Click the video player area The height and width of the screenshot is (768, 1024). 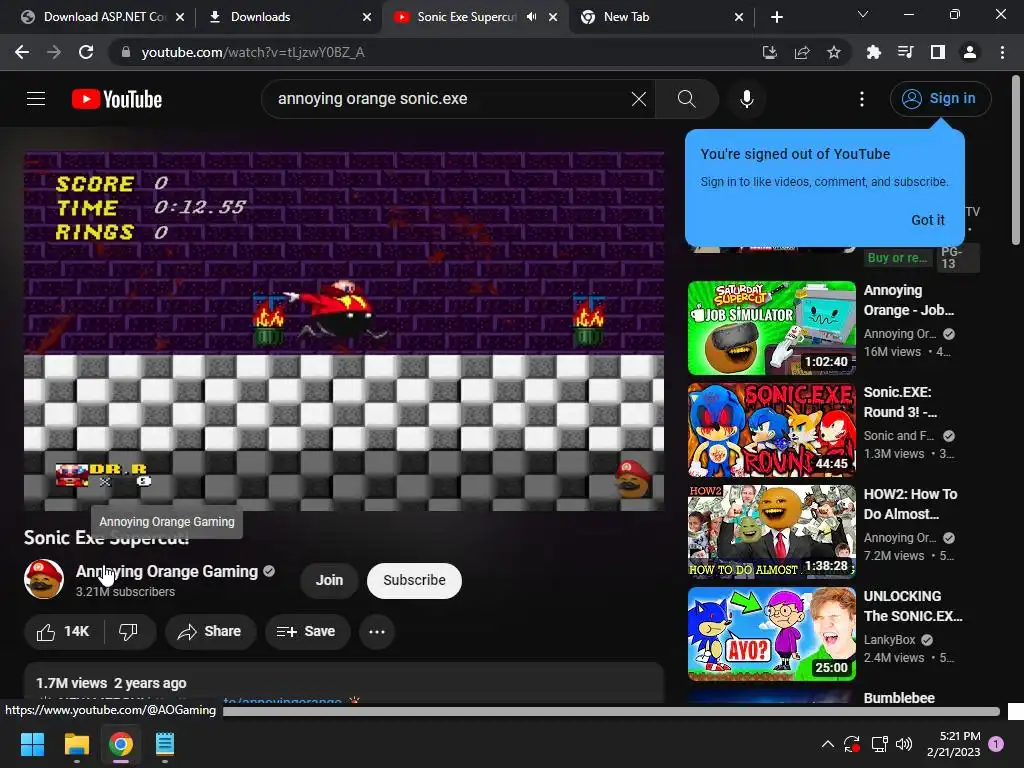[344, 331]
